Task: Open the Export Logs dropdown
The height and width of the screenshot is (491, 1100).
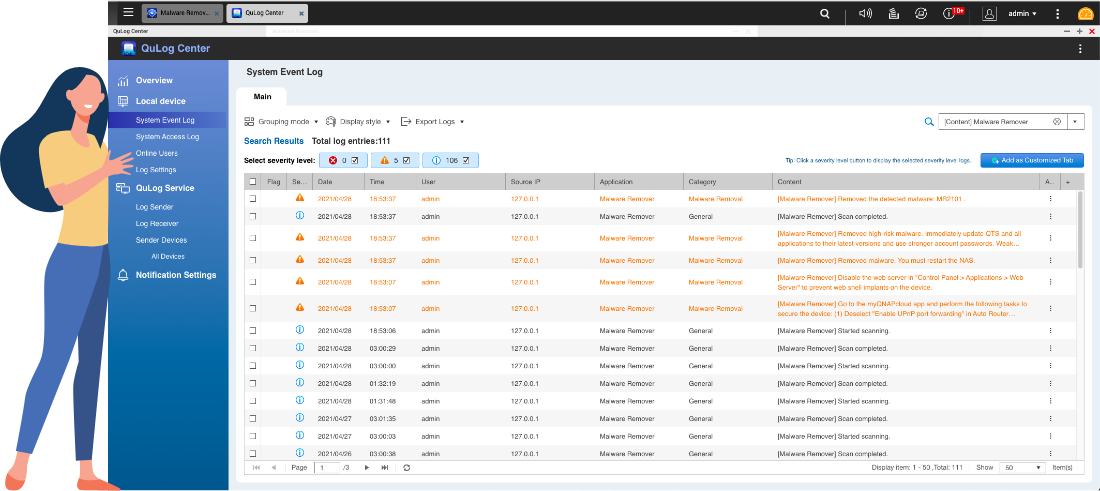Action: point(433,121)
